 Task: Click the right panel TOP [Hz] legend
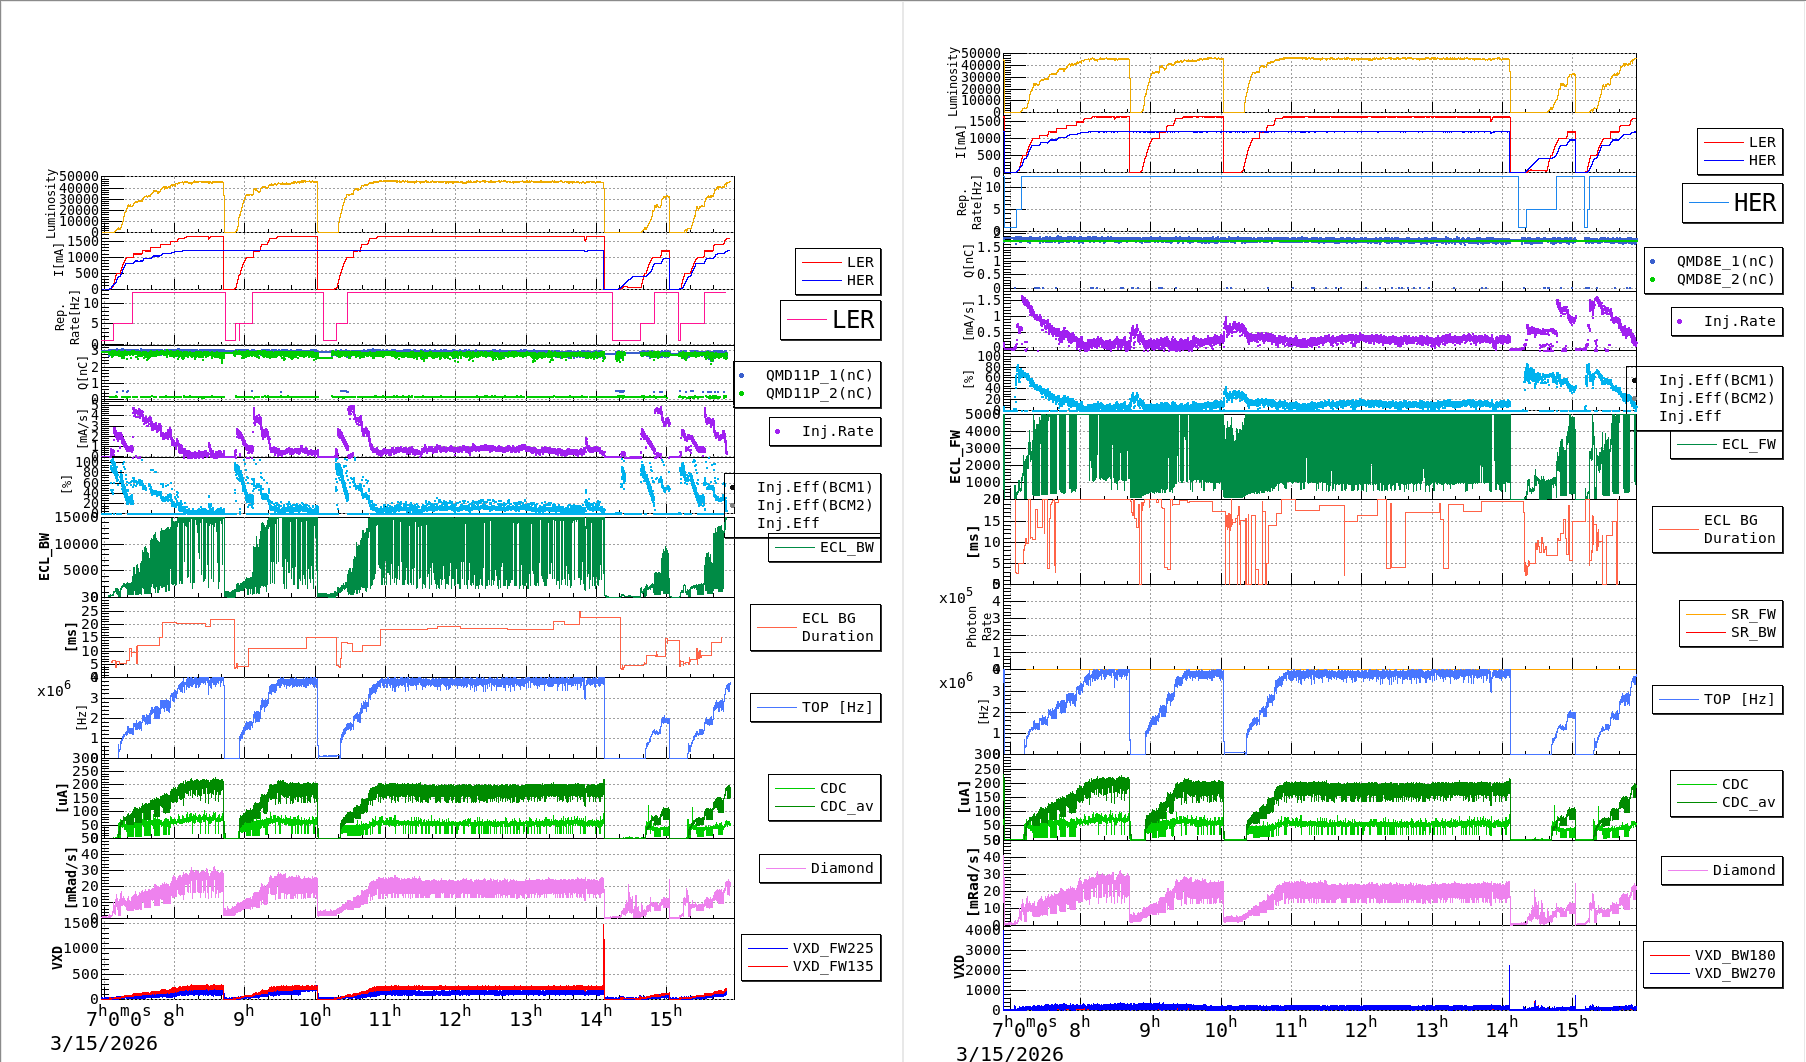(x=1717, y=700)
